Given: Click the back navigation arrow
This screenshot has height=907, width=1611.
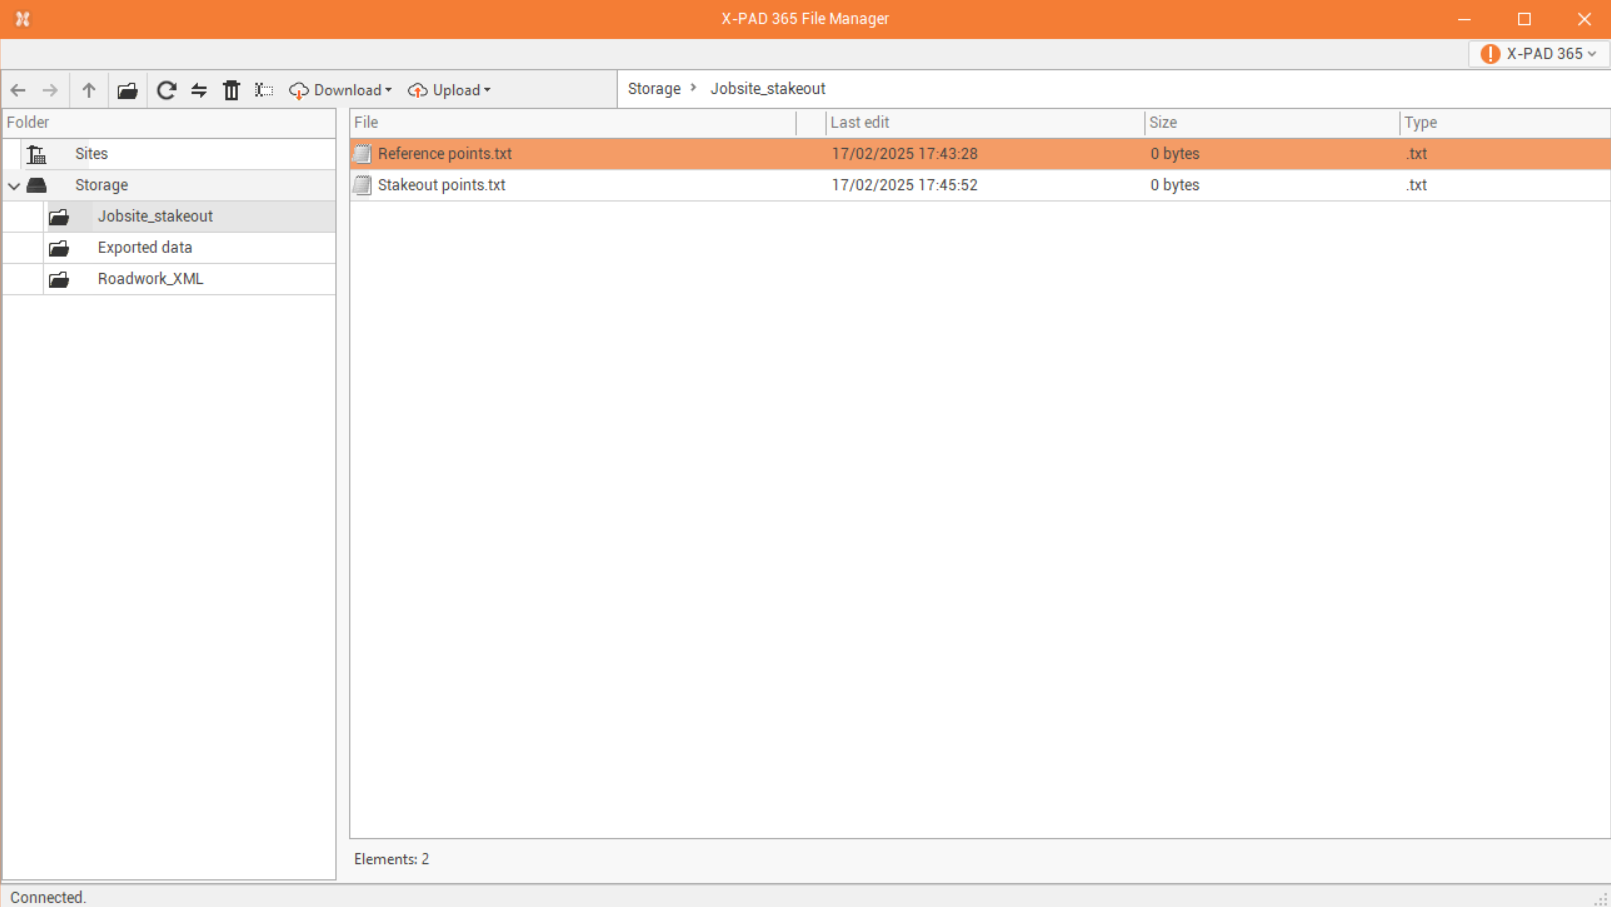Looking at the screenshot, I should [18, 90].
